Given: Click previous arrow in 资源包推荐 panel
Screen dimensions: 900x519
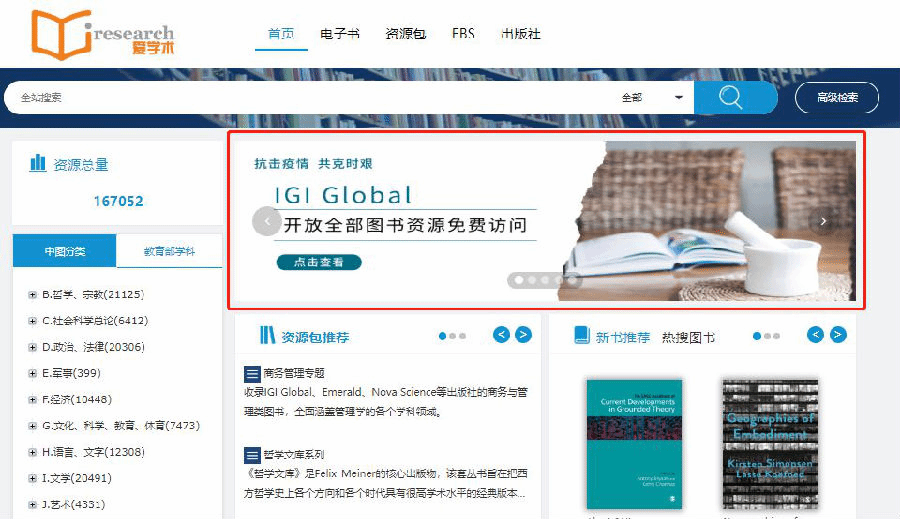Looking at the screenshot, I should [x=501, y=335].
